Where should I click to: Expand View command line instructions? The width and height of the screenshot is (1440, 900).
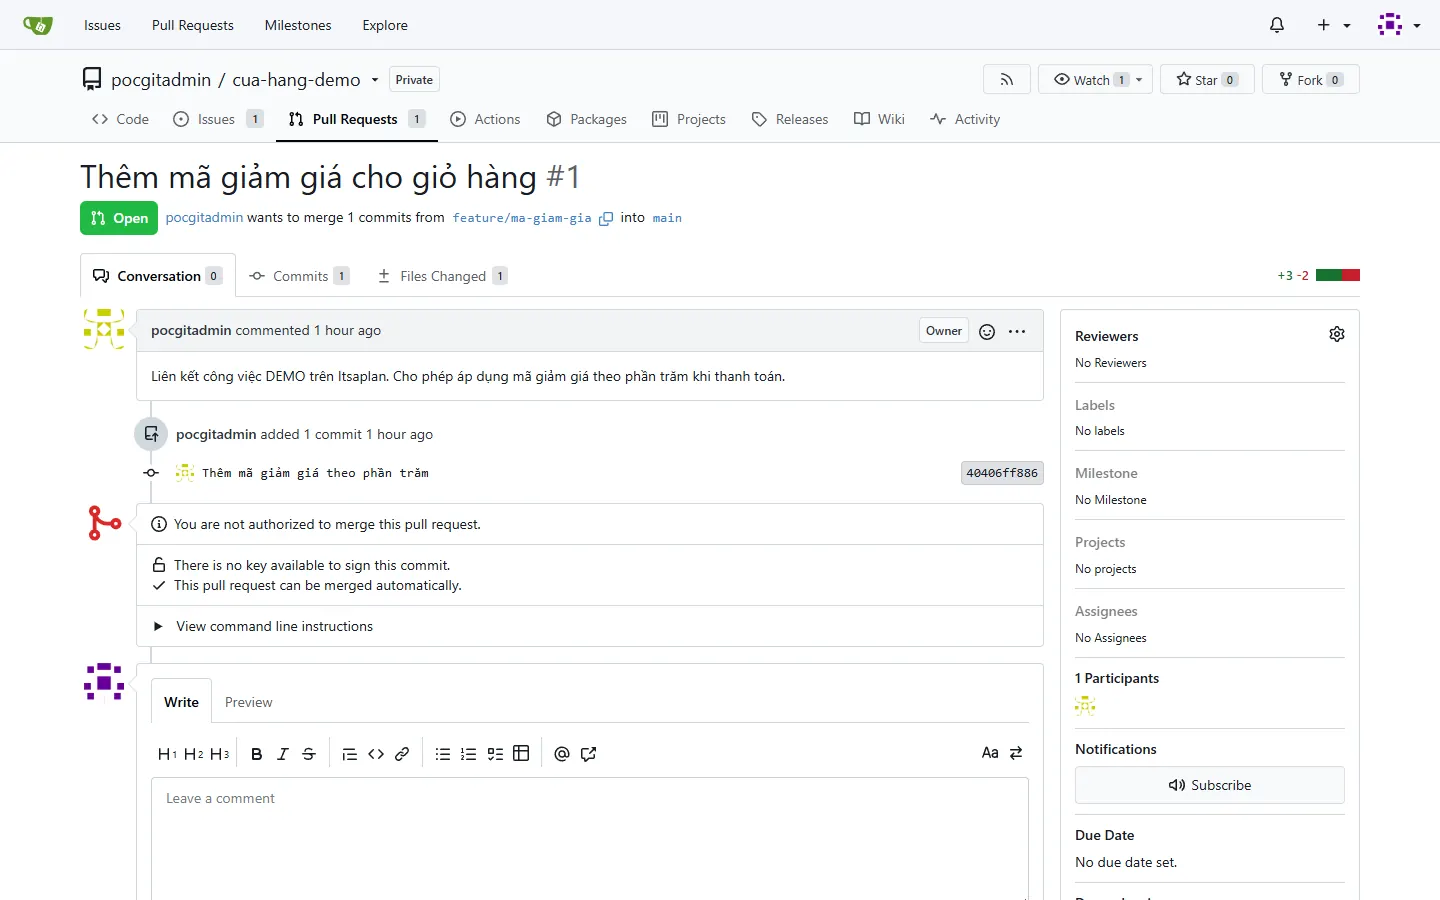[x=264, y=626]
